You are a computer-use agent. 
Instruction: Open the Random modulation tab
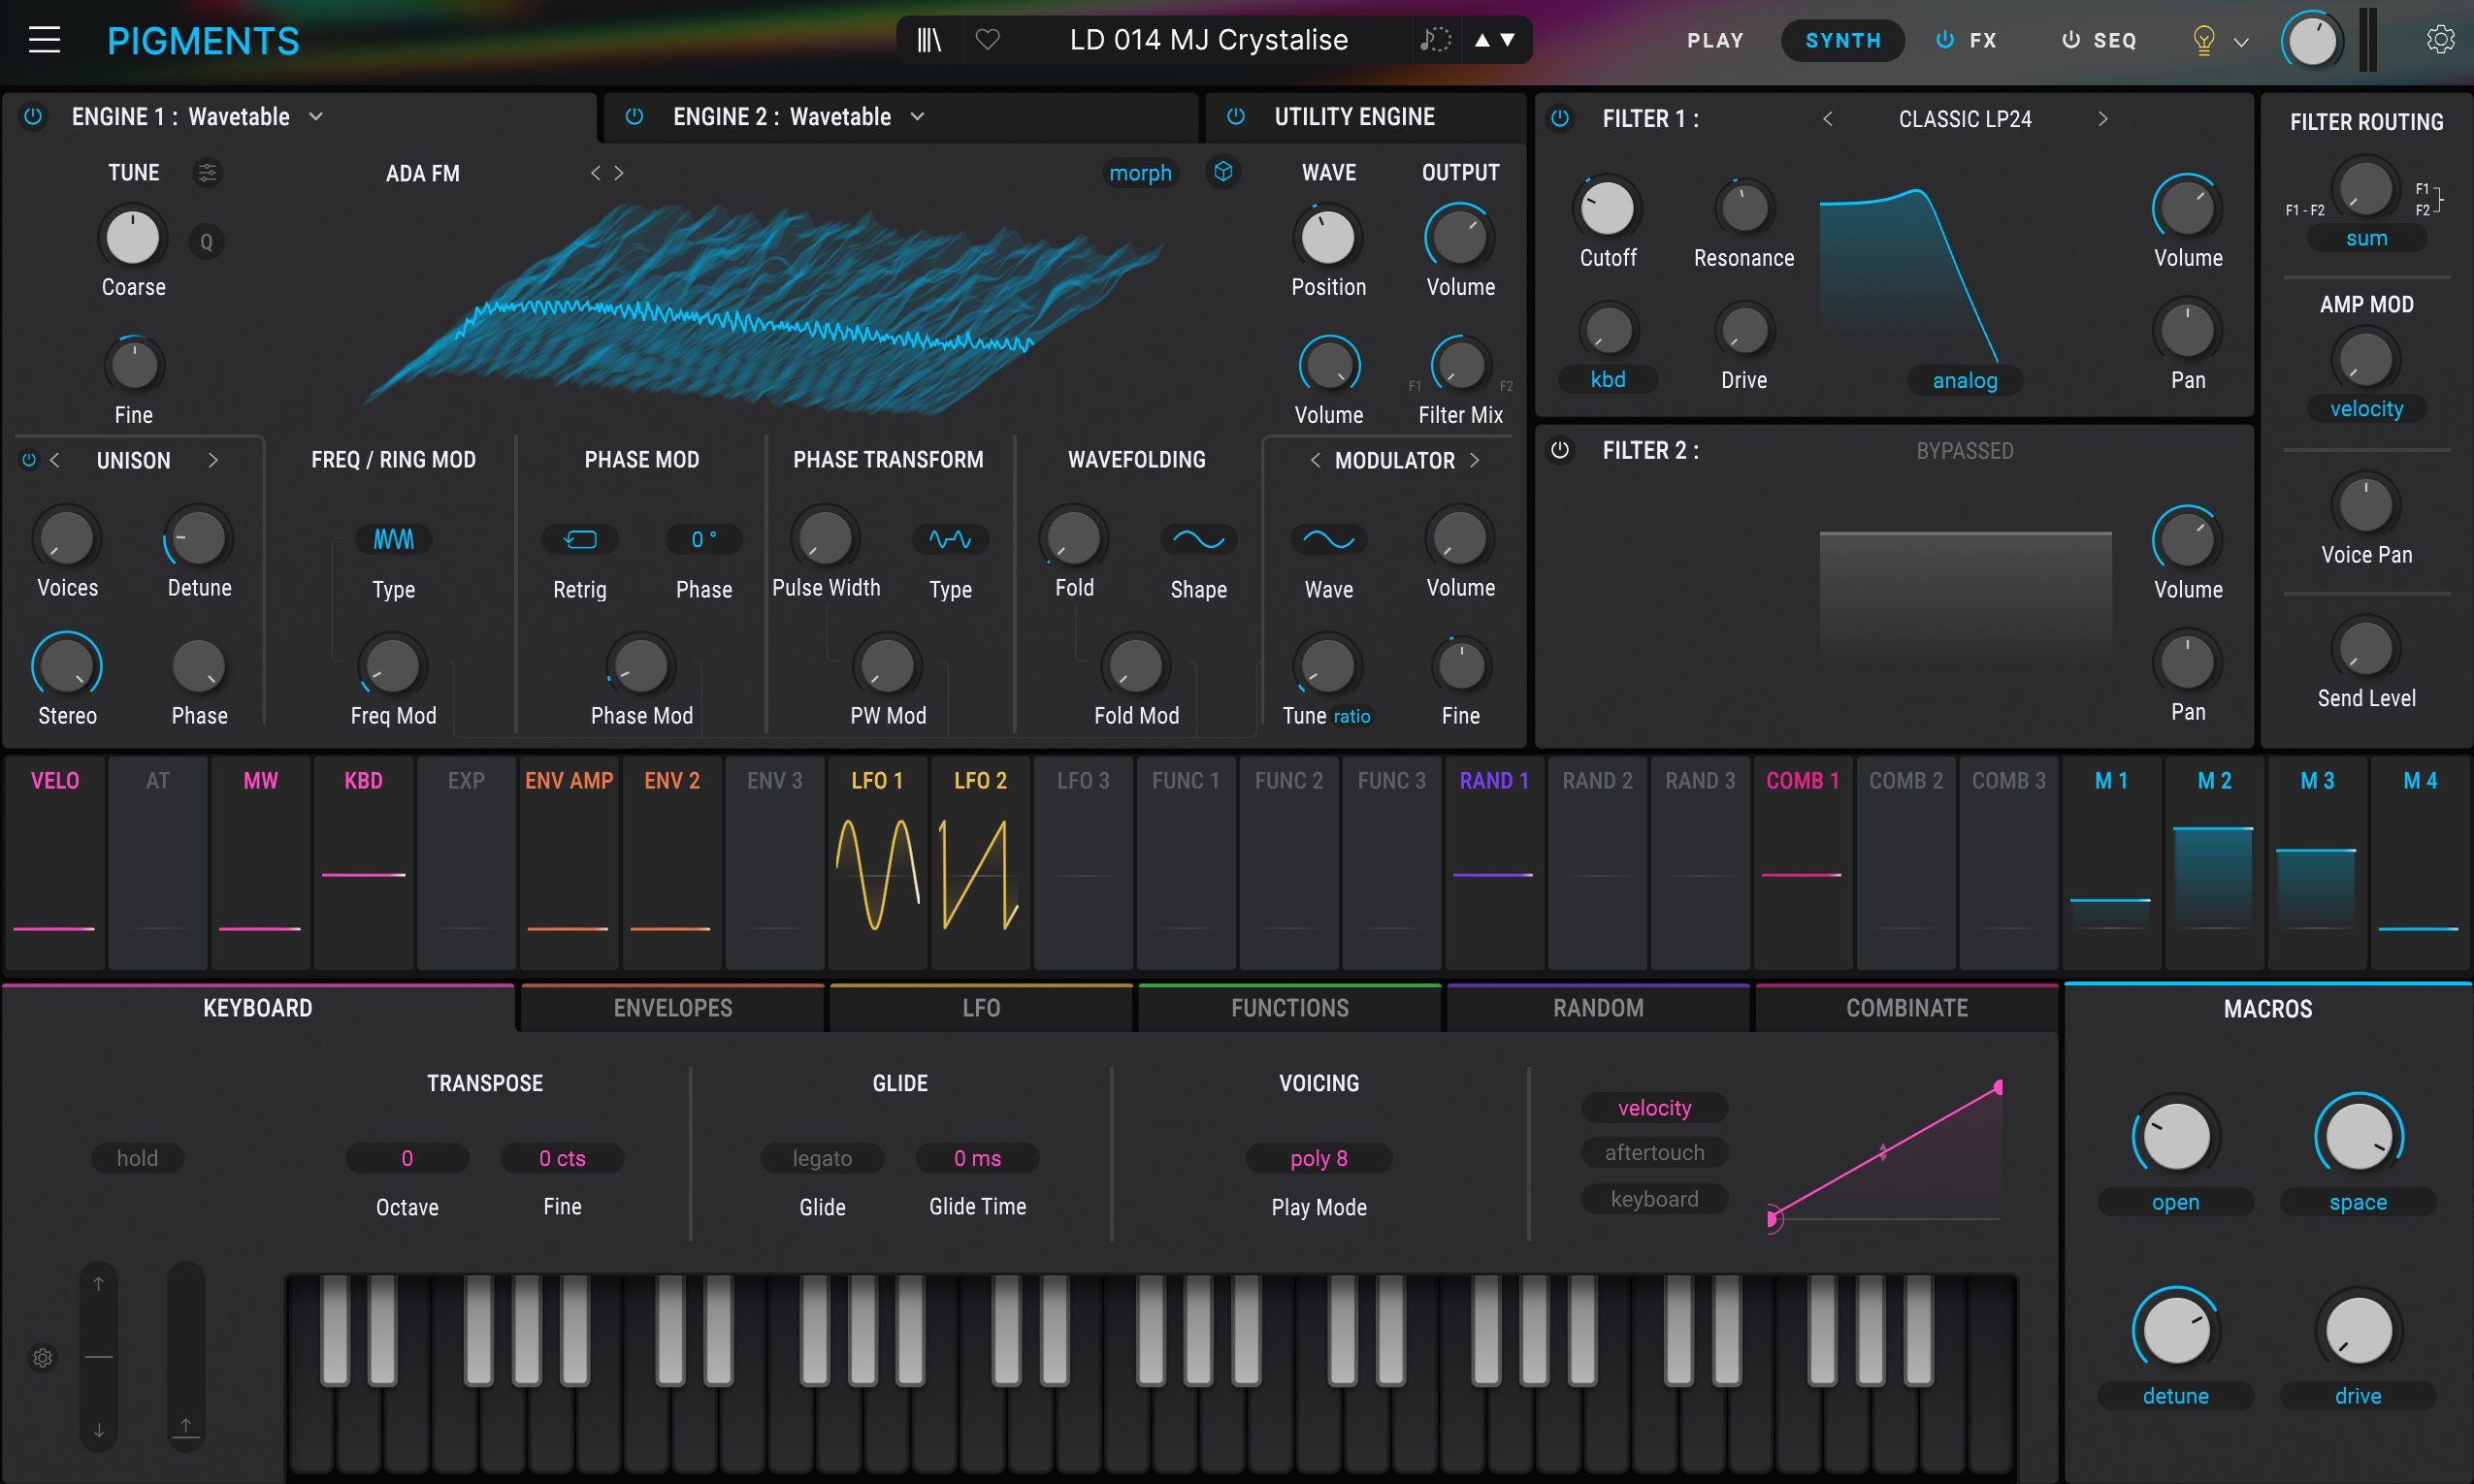coord(1597,1008)
